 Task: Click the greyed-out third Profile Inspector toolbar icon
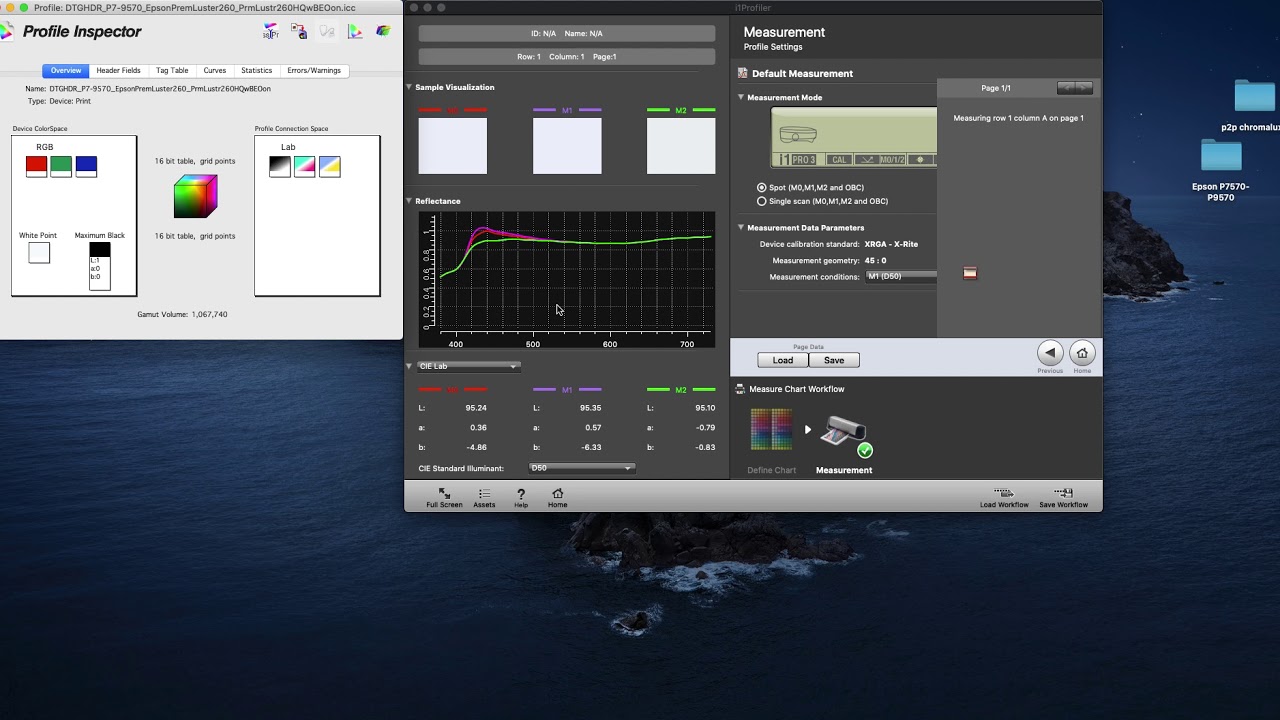[x=327, y=32]
